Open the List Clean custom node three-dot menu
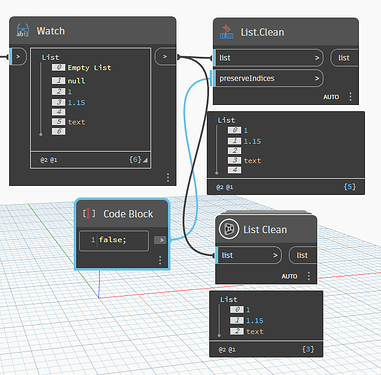The width and height of the screenshot is (381, 375). point(309,276)
